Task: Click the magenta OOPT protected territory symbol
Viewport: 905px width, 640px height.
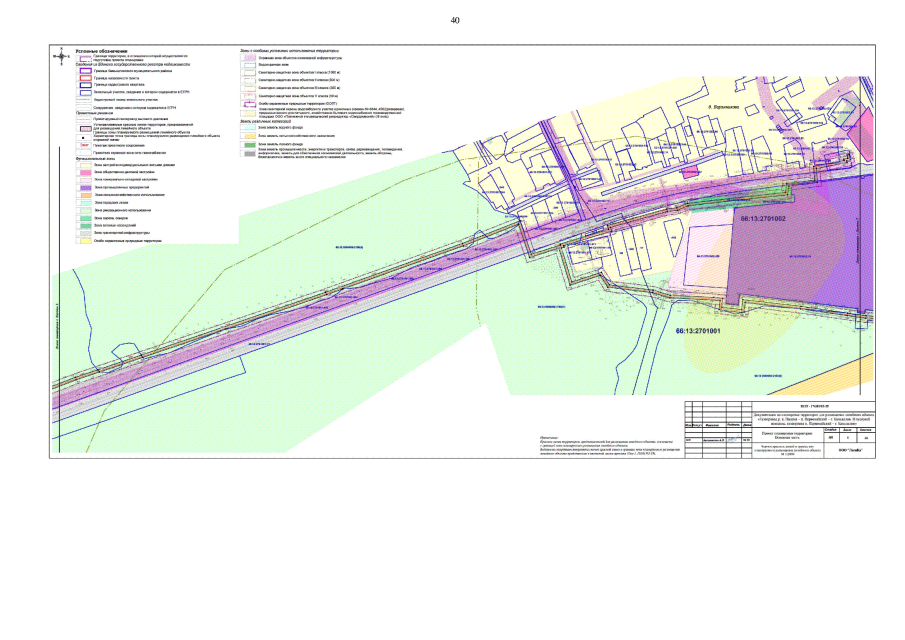Action: click(x=248, y=102)
